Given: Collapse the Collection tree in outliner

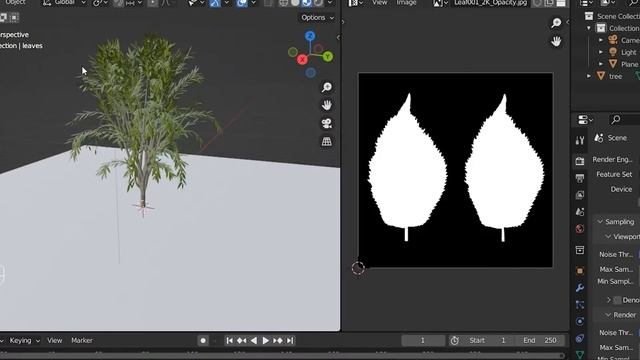Looking at the screenshot, I should point(589,28).
